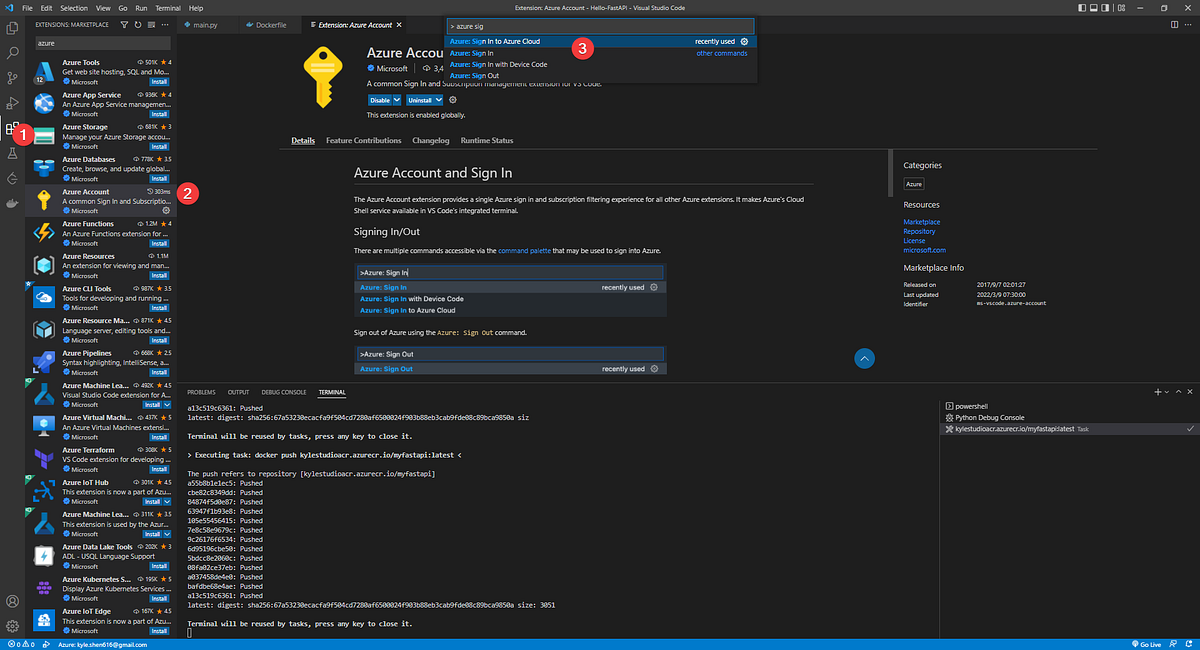Select the Azure icon in Activity Bar
Viewport: 1200px width, 650px height.
[13, 180]
